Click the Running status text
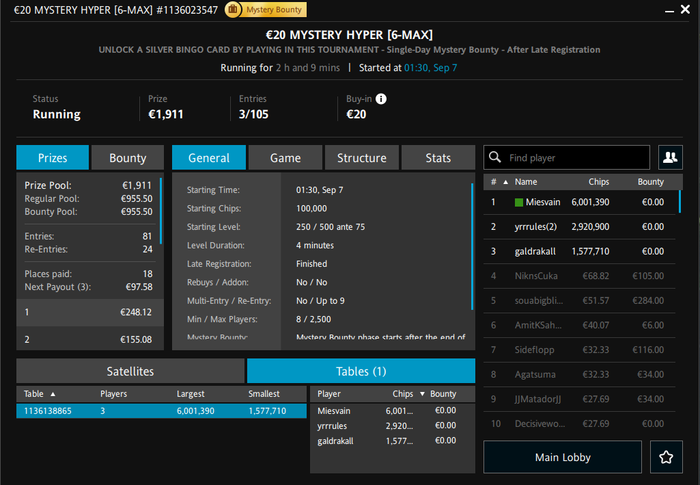The width and height of the screenshot is (700, 485). pyautogui.click(x=57, y=114)
